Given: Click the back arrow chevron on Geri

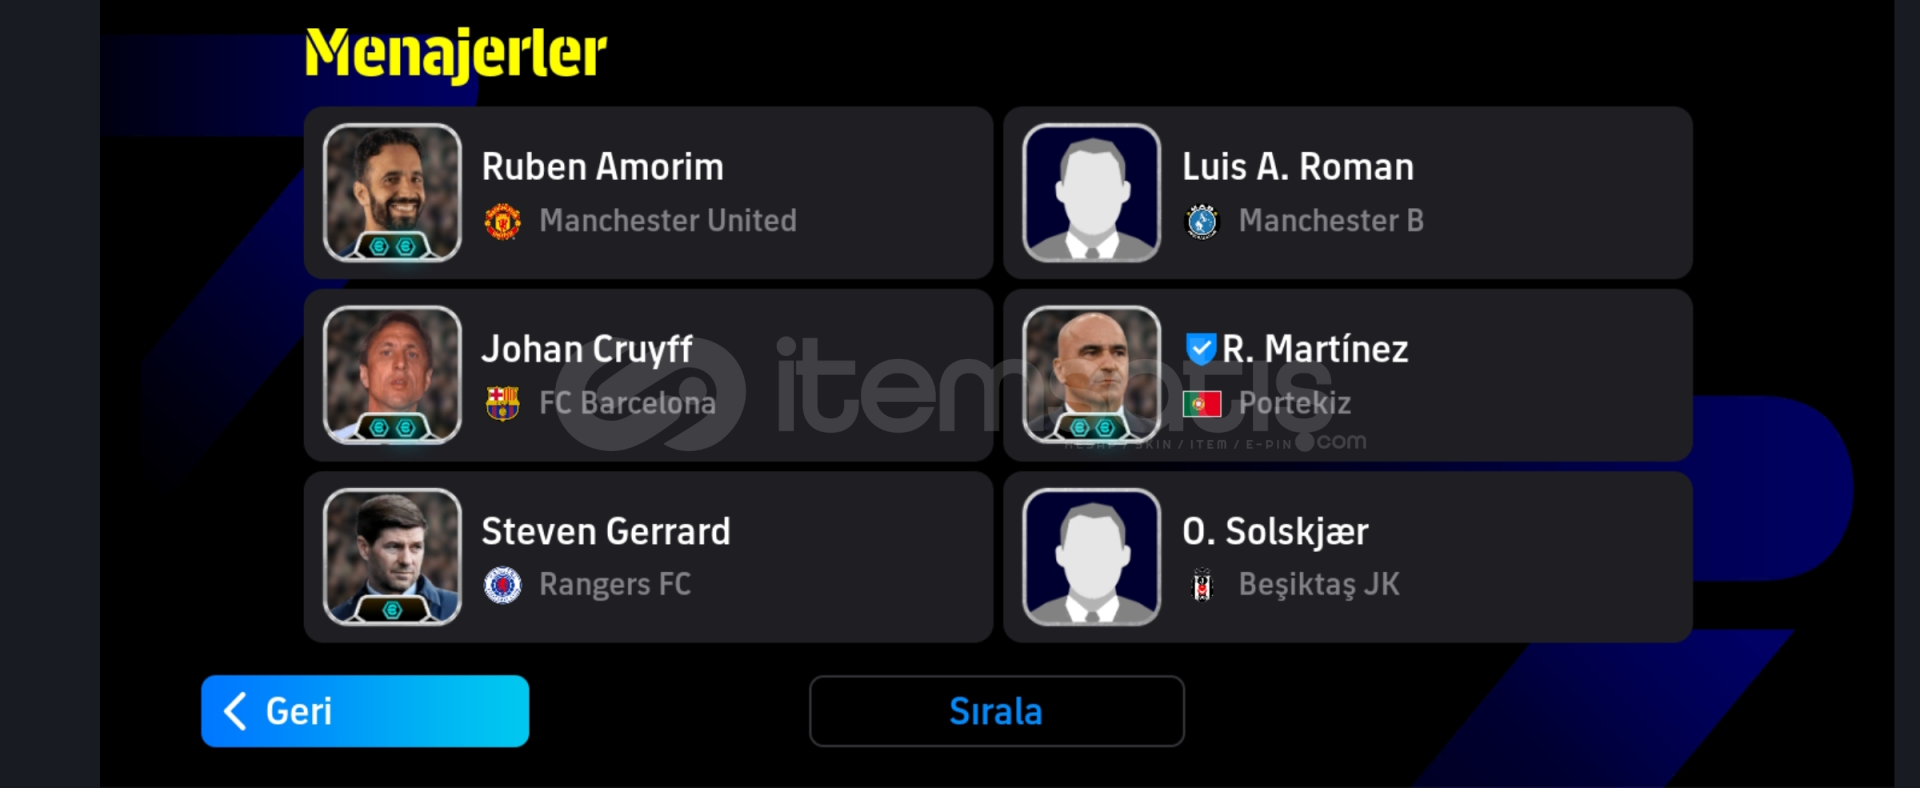Looking at the screenshot, I should 235,711.
